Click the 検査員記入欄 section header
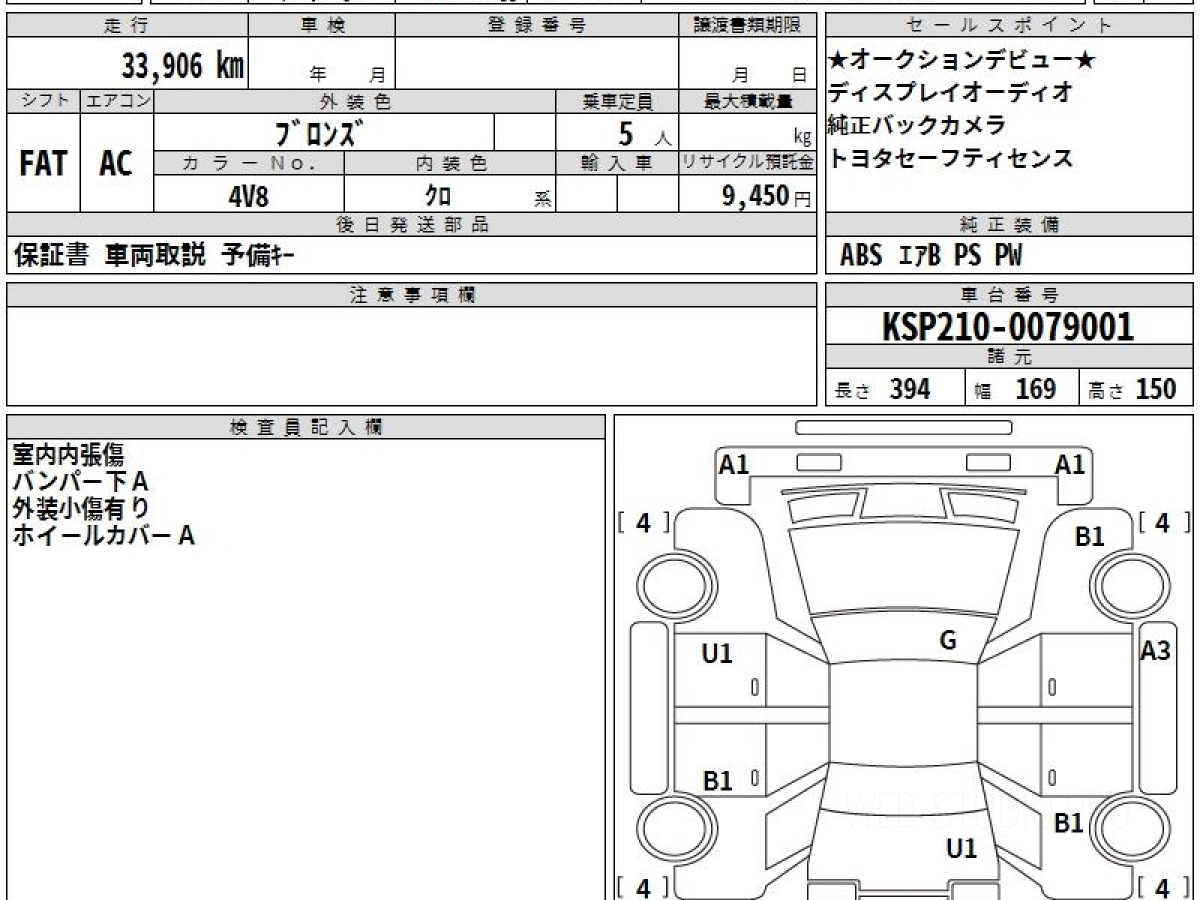This screenshot has width=1200, height=900. click(x=306, y=427)
